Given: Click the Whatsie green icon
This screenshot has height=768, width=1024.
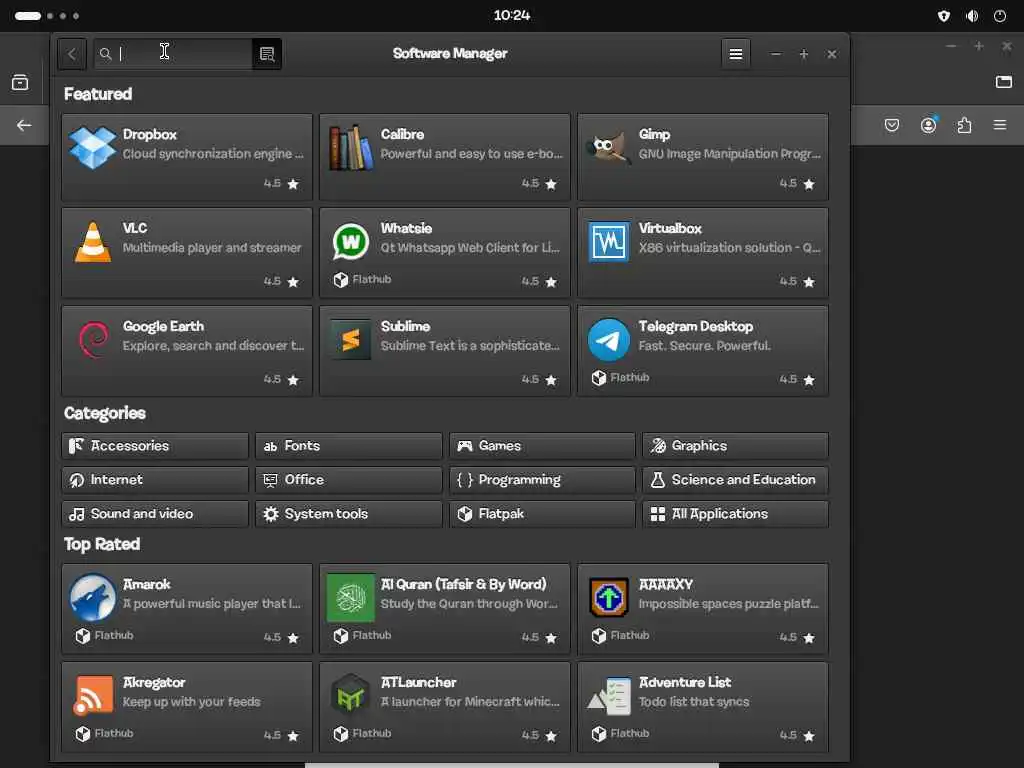Looking at the screenshot, I should click(x=351, y=242).
